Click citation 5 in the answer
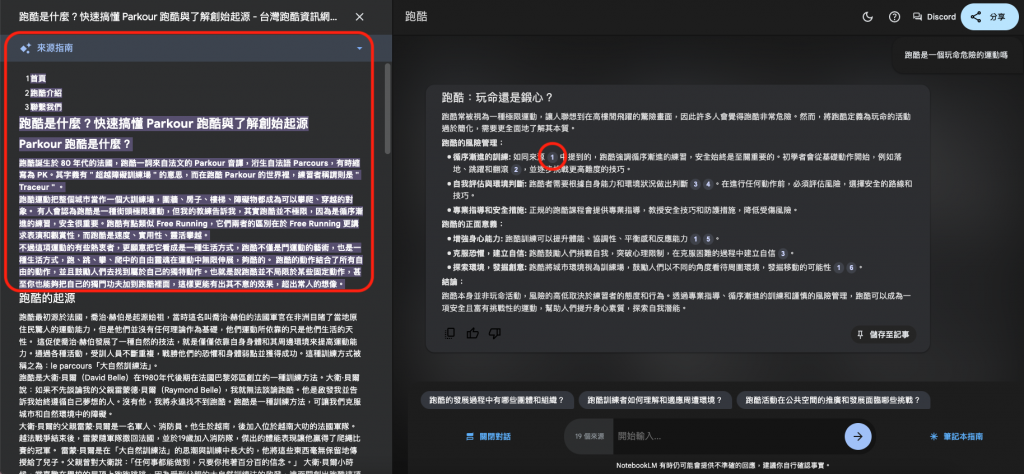 708,238
